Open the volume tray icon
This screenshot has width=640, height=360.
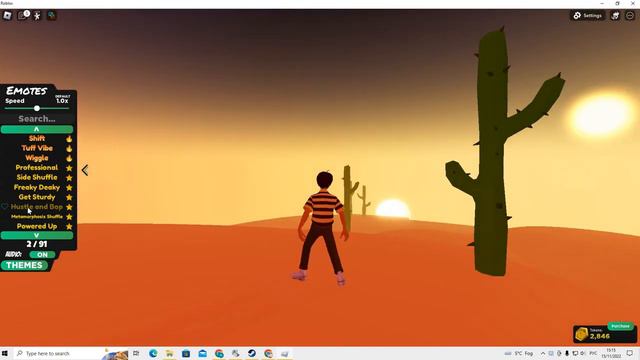pyautogui.click(x=583, y=353)
